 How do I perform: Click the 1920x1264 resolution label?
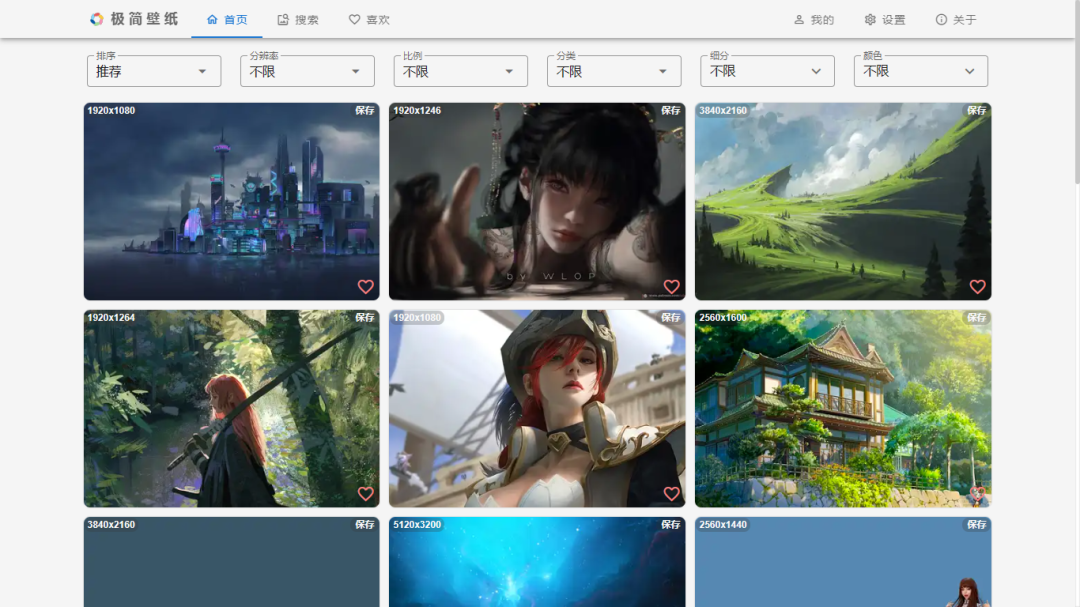pos(111,318)
